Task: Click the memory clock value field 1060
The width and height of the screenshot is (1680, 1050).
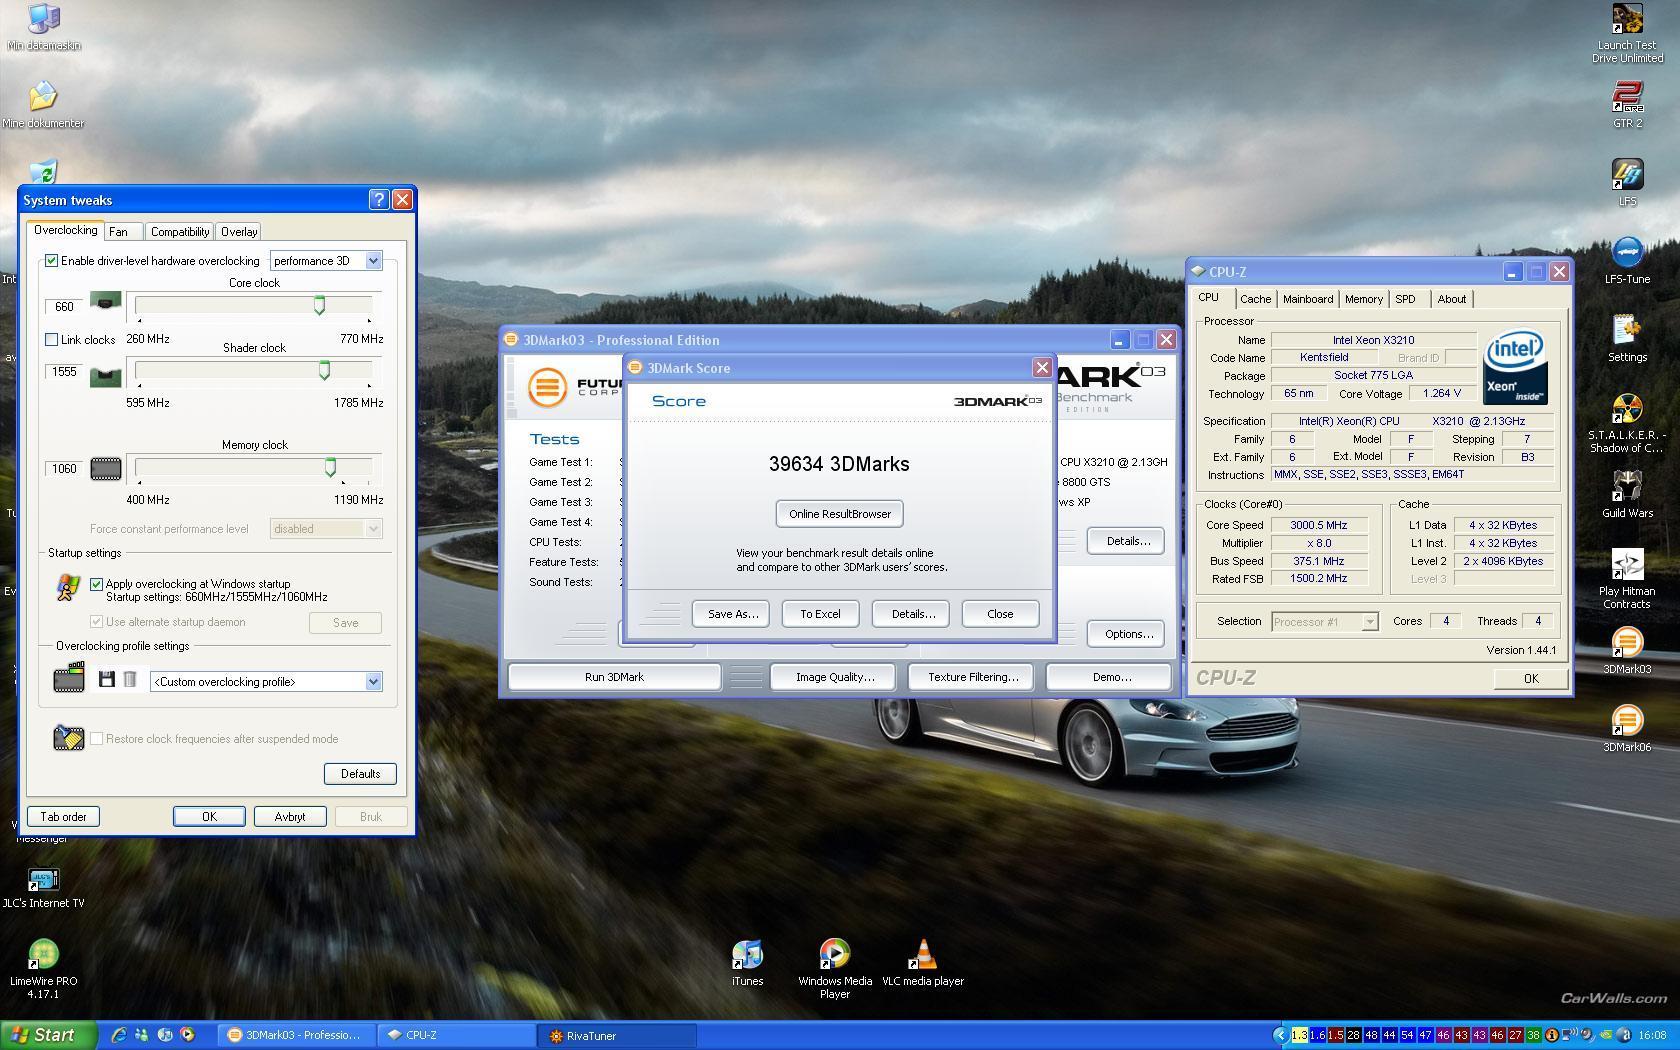Action: 65,468
